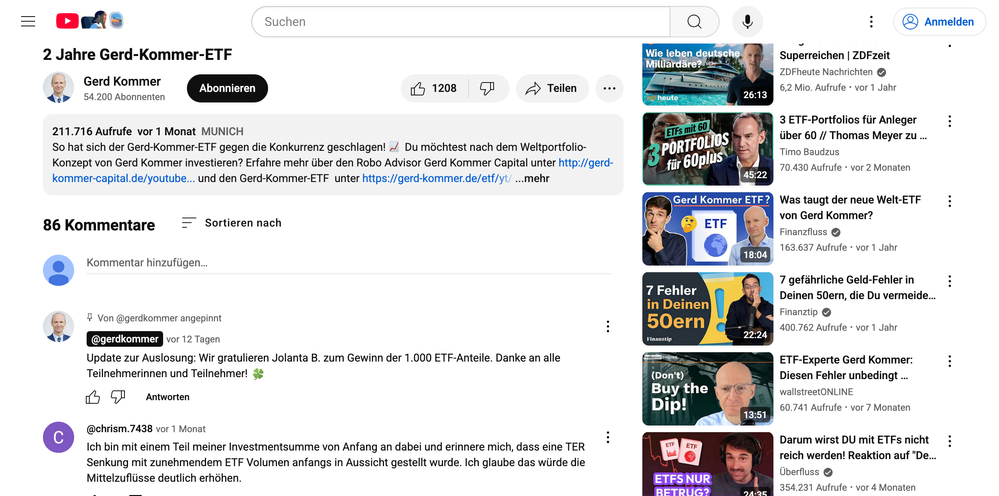Screen dimensions: 999x496
Task: Click the search magnifier button
Action: [694, 22]
